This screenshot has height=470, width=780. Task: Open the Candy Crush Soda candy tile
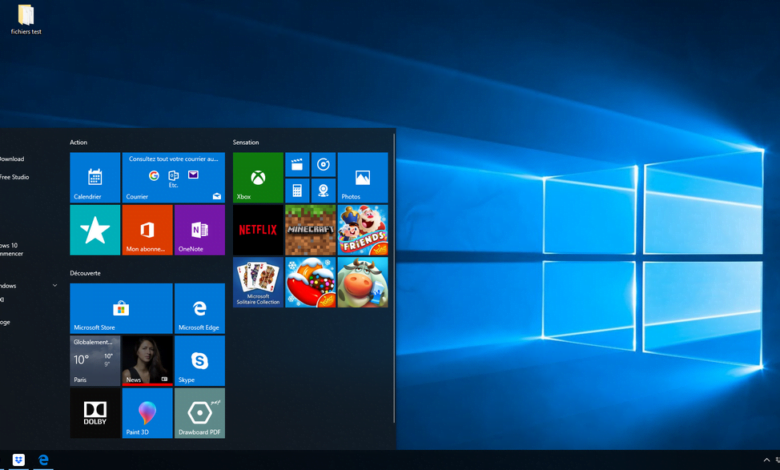pos(310,282)
